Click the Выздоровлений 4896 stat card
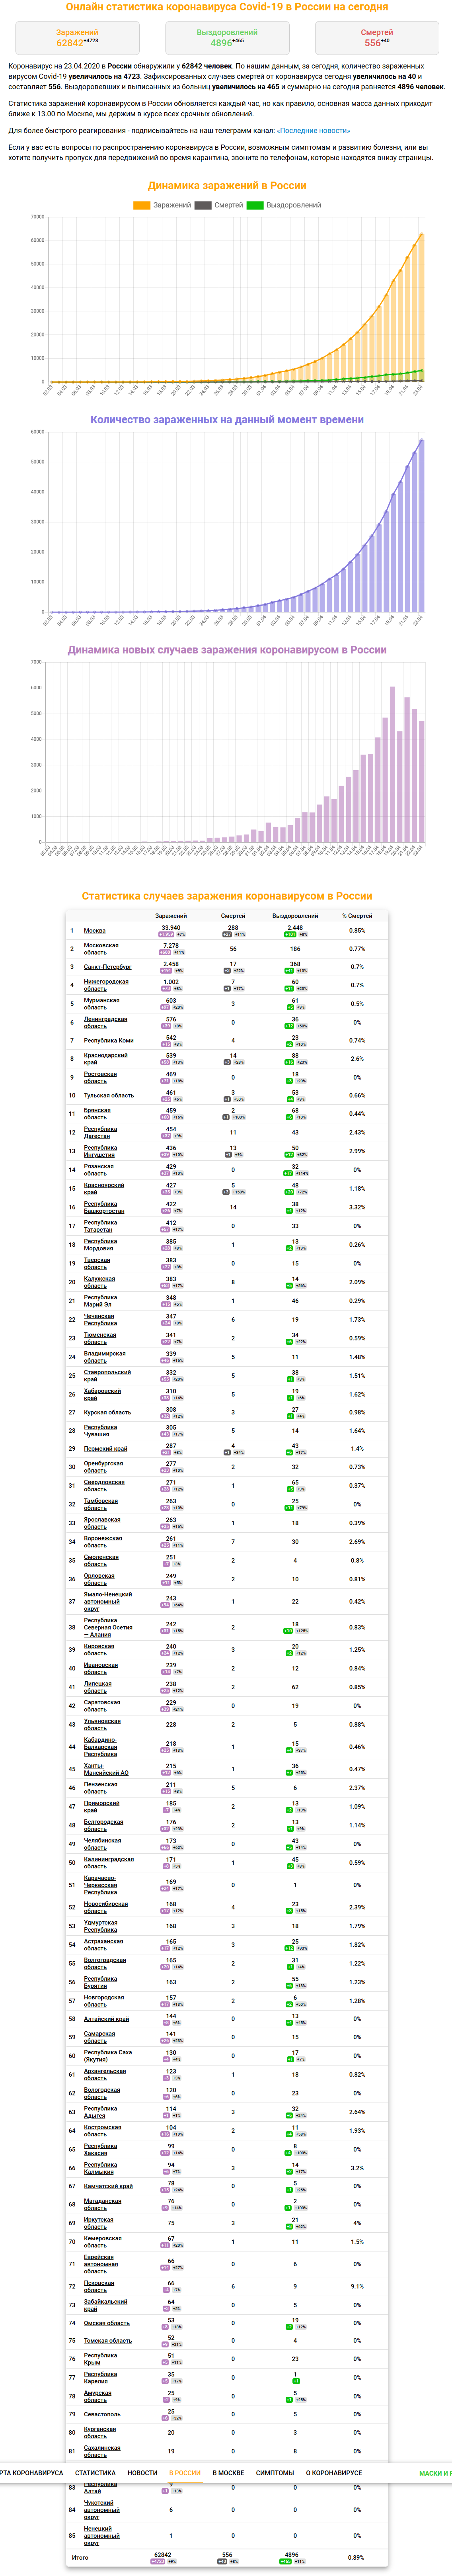 (x=227, y=38)
